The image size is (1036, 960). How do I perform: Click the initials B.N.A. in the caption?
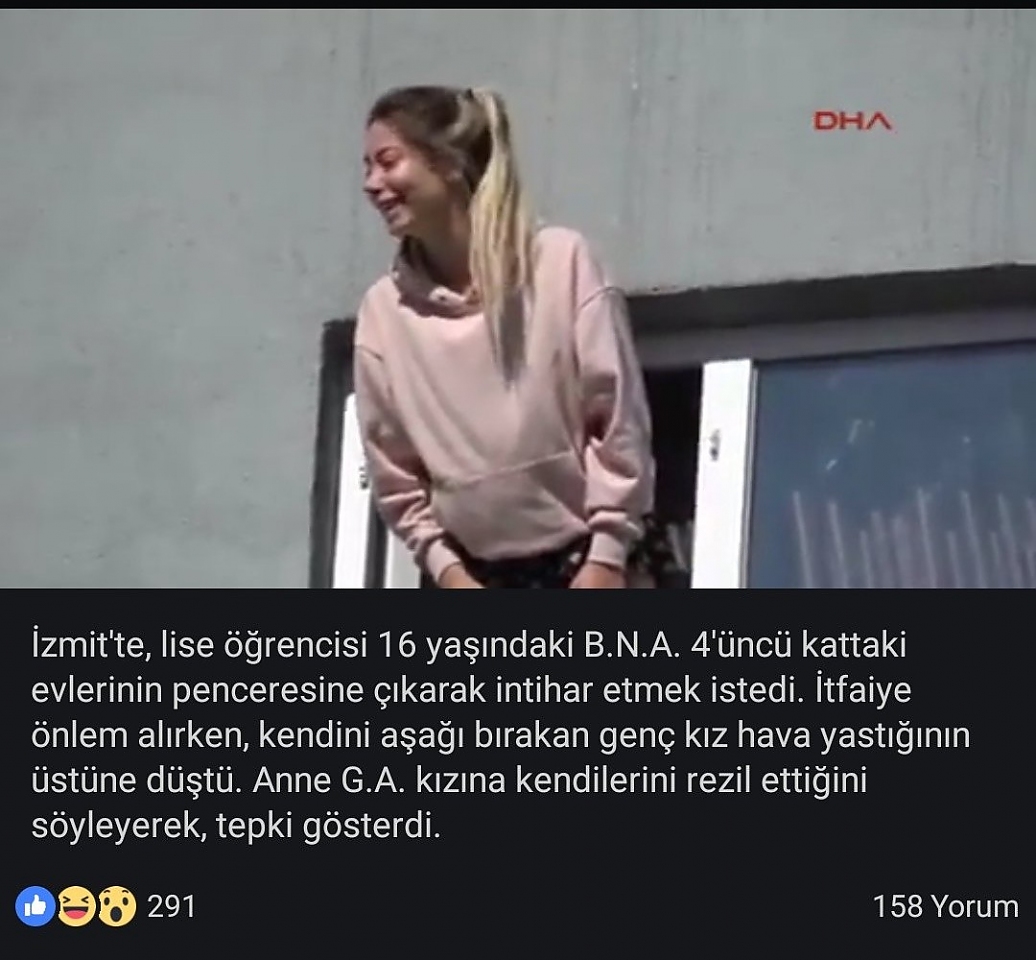click(x=631, y=646)
